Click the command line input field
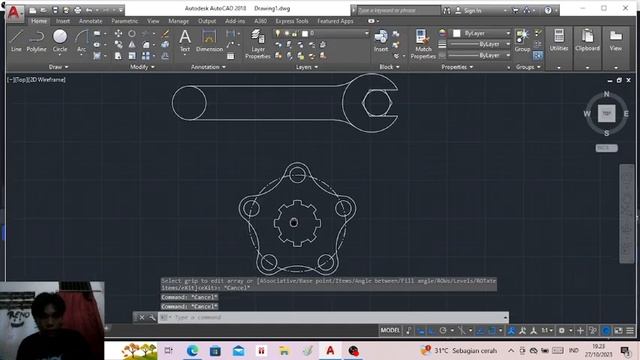640x360 pixels. point(333,317)
